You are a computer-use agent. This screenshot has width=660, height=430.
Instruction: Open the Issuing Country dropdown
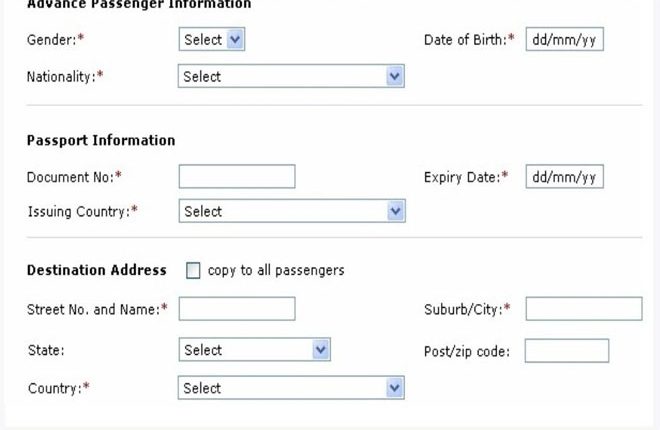[291, 211]
